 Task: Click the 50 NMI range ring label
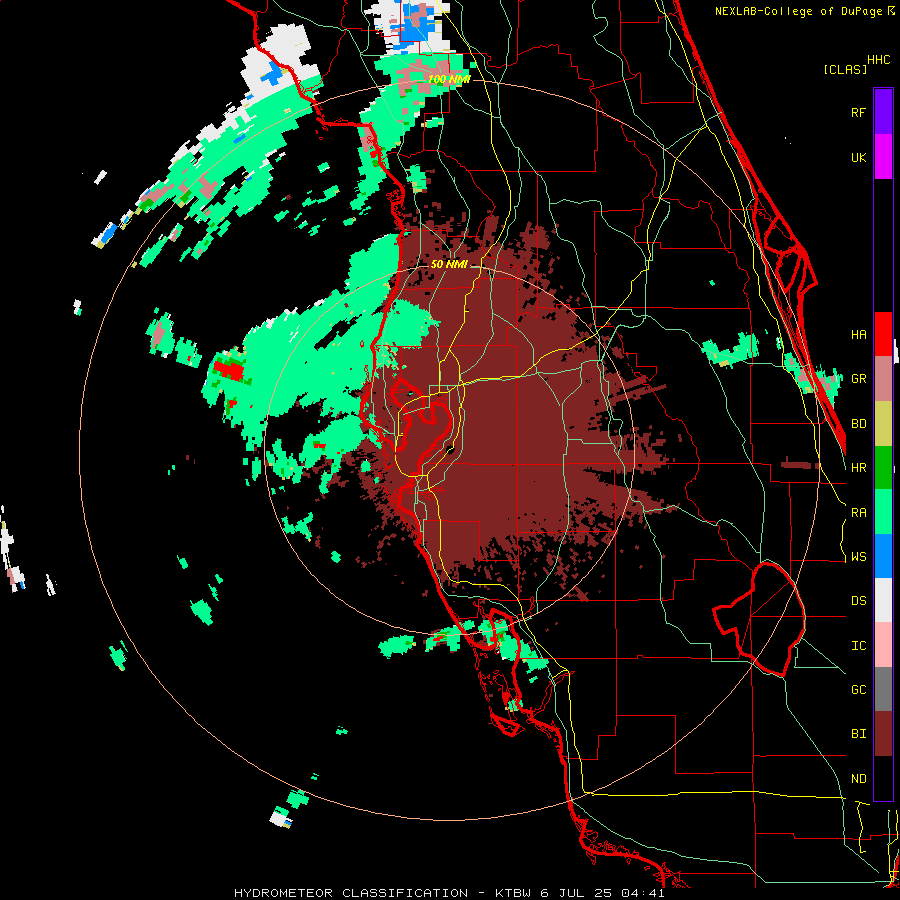pyautogui.click(x=449, y=264)
